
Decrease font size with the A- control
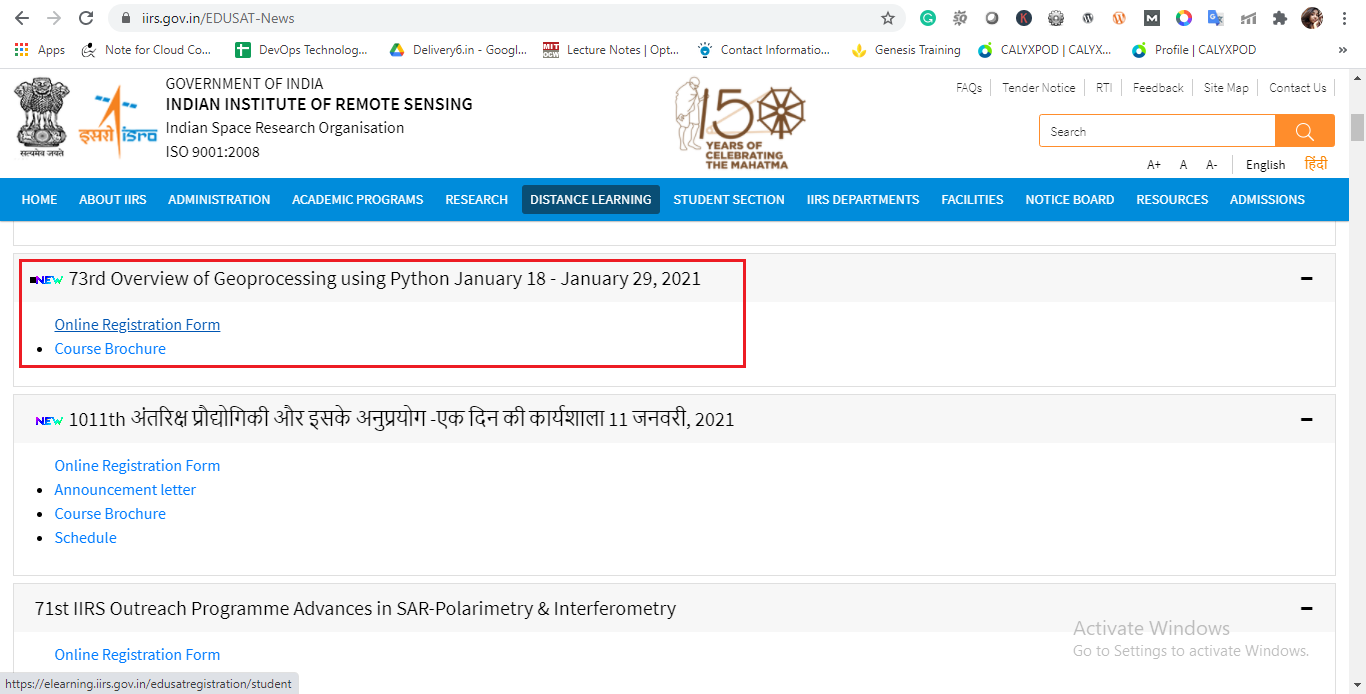point(1211,164)
